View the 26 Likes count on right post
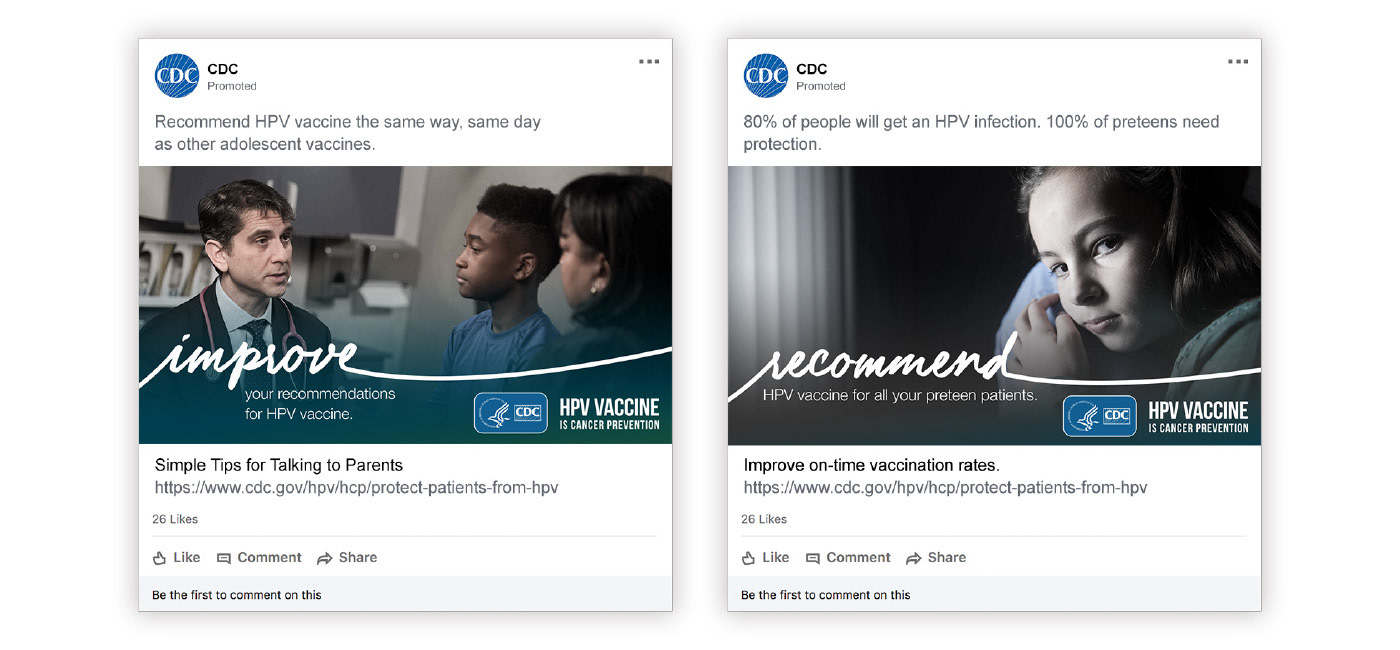The height and width of the screenshot is (650, 1400). point(764,519)
